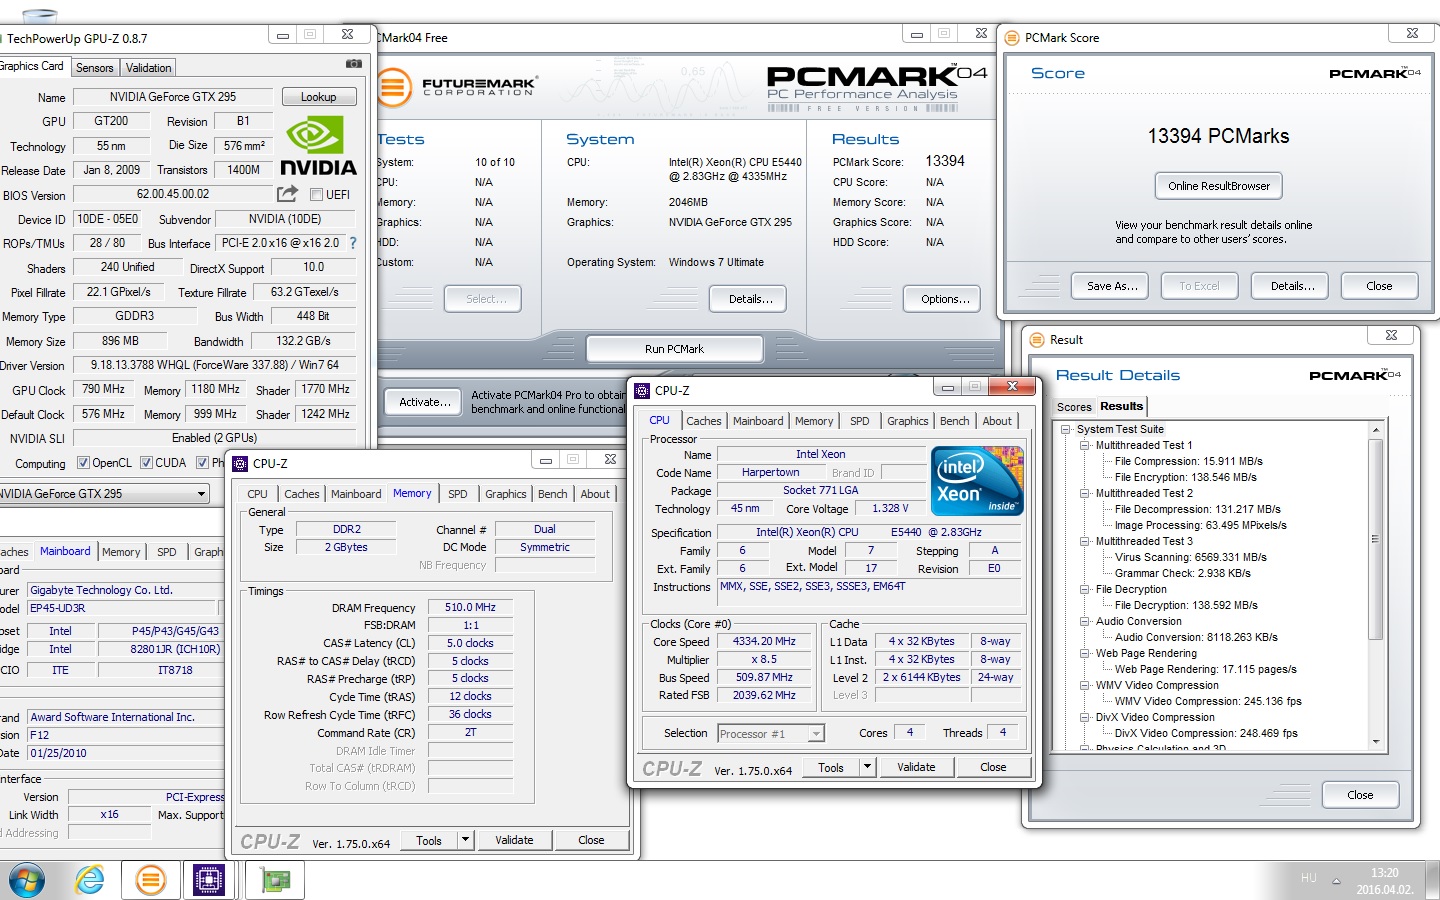Collapse the Multithreaded Test 3 node
This screenshot has width=1440, height=900.
(x=1085, y=542)
